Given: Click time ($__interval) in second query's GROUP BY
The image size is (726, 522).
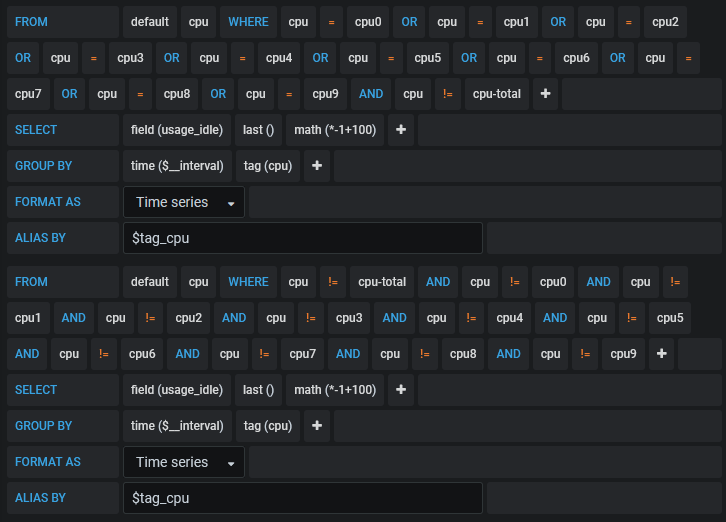Looking at the screenshot, I should pyautogui.click(x=177, y=426).
